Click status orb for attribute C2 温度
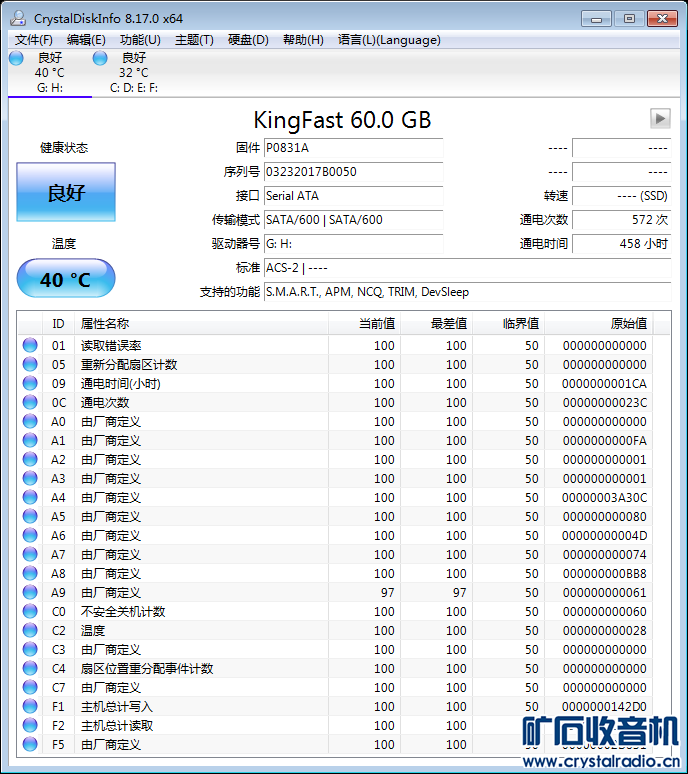Image resolution: width=688 pixels, height=774 pixels. [x=30, y=631]
